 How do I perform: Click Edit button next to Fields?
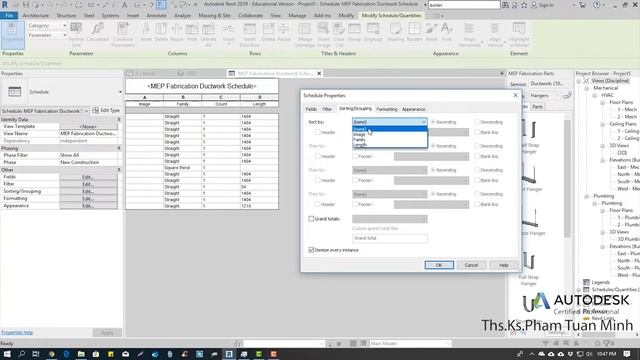88,177
